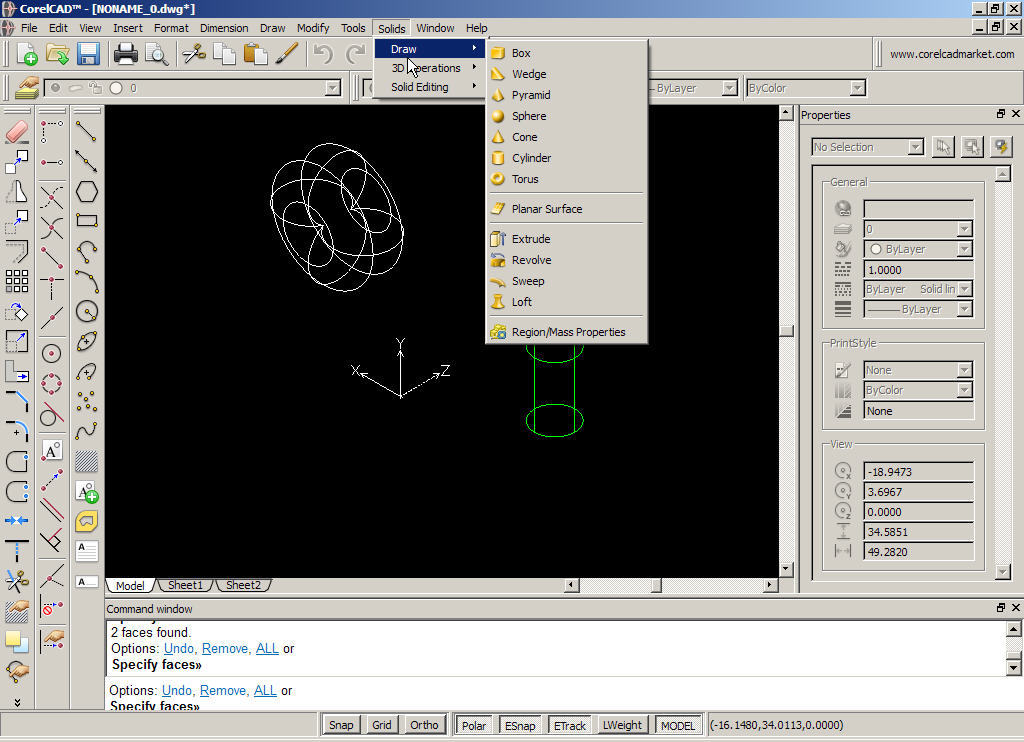The height and width of the screenshot is (742, 1024).
Task: Toggle the Grid display
Action: (381, 725)
